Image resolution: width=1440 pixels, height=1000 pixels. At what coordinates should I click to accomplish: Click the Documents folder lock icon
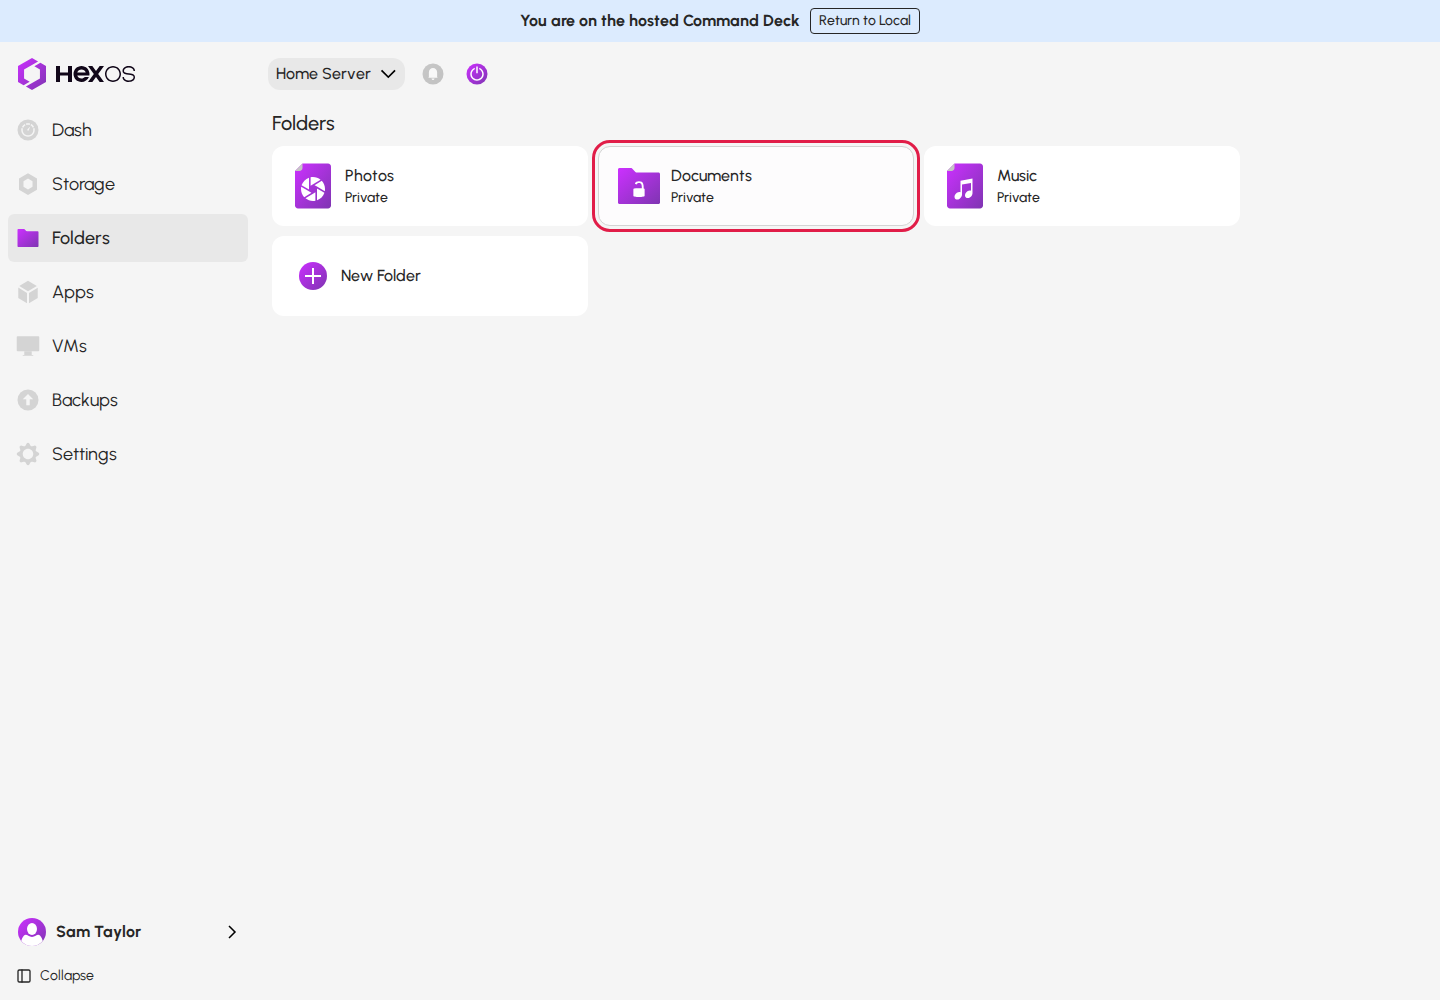[639, 186]
